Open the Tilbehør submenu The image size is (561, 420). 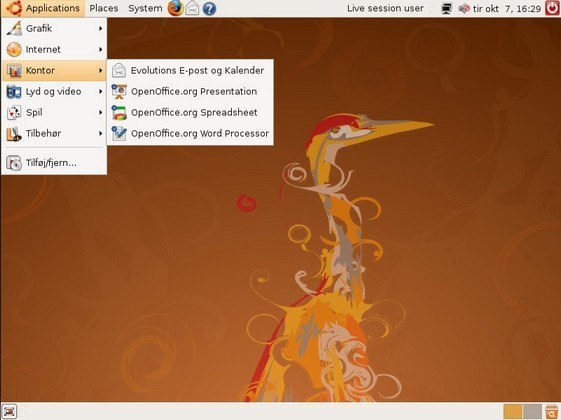click(x=54, y=134)
